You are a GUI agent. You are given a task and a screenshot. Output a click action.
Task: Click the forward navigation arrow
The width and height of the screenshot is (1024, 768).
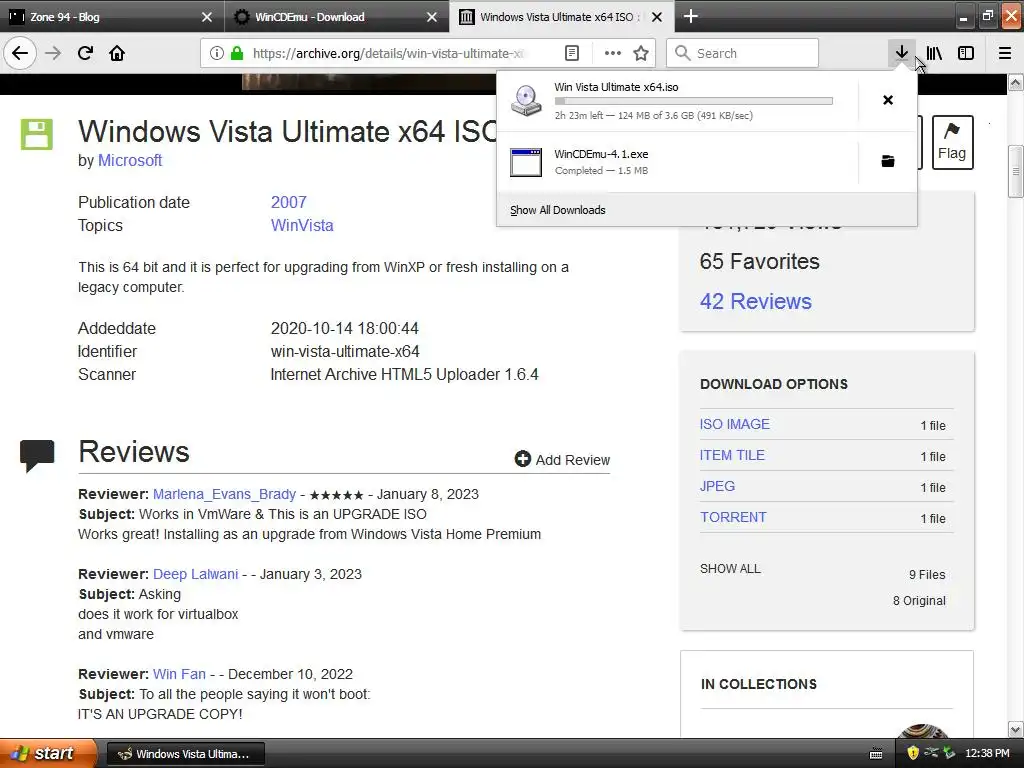(x=53, y=53)
